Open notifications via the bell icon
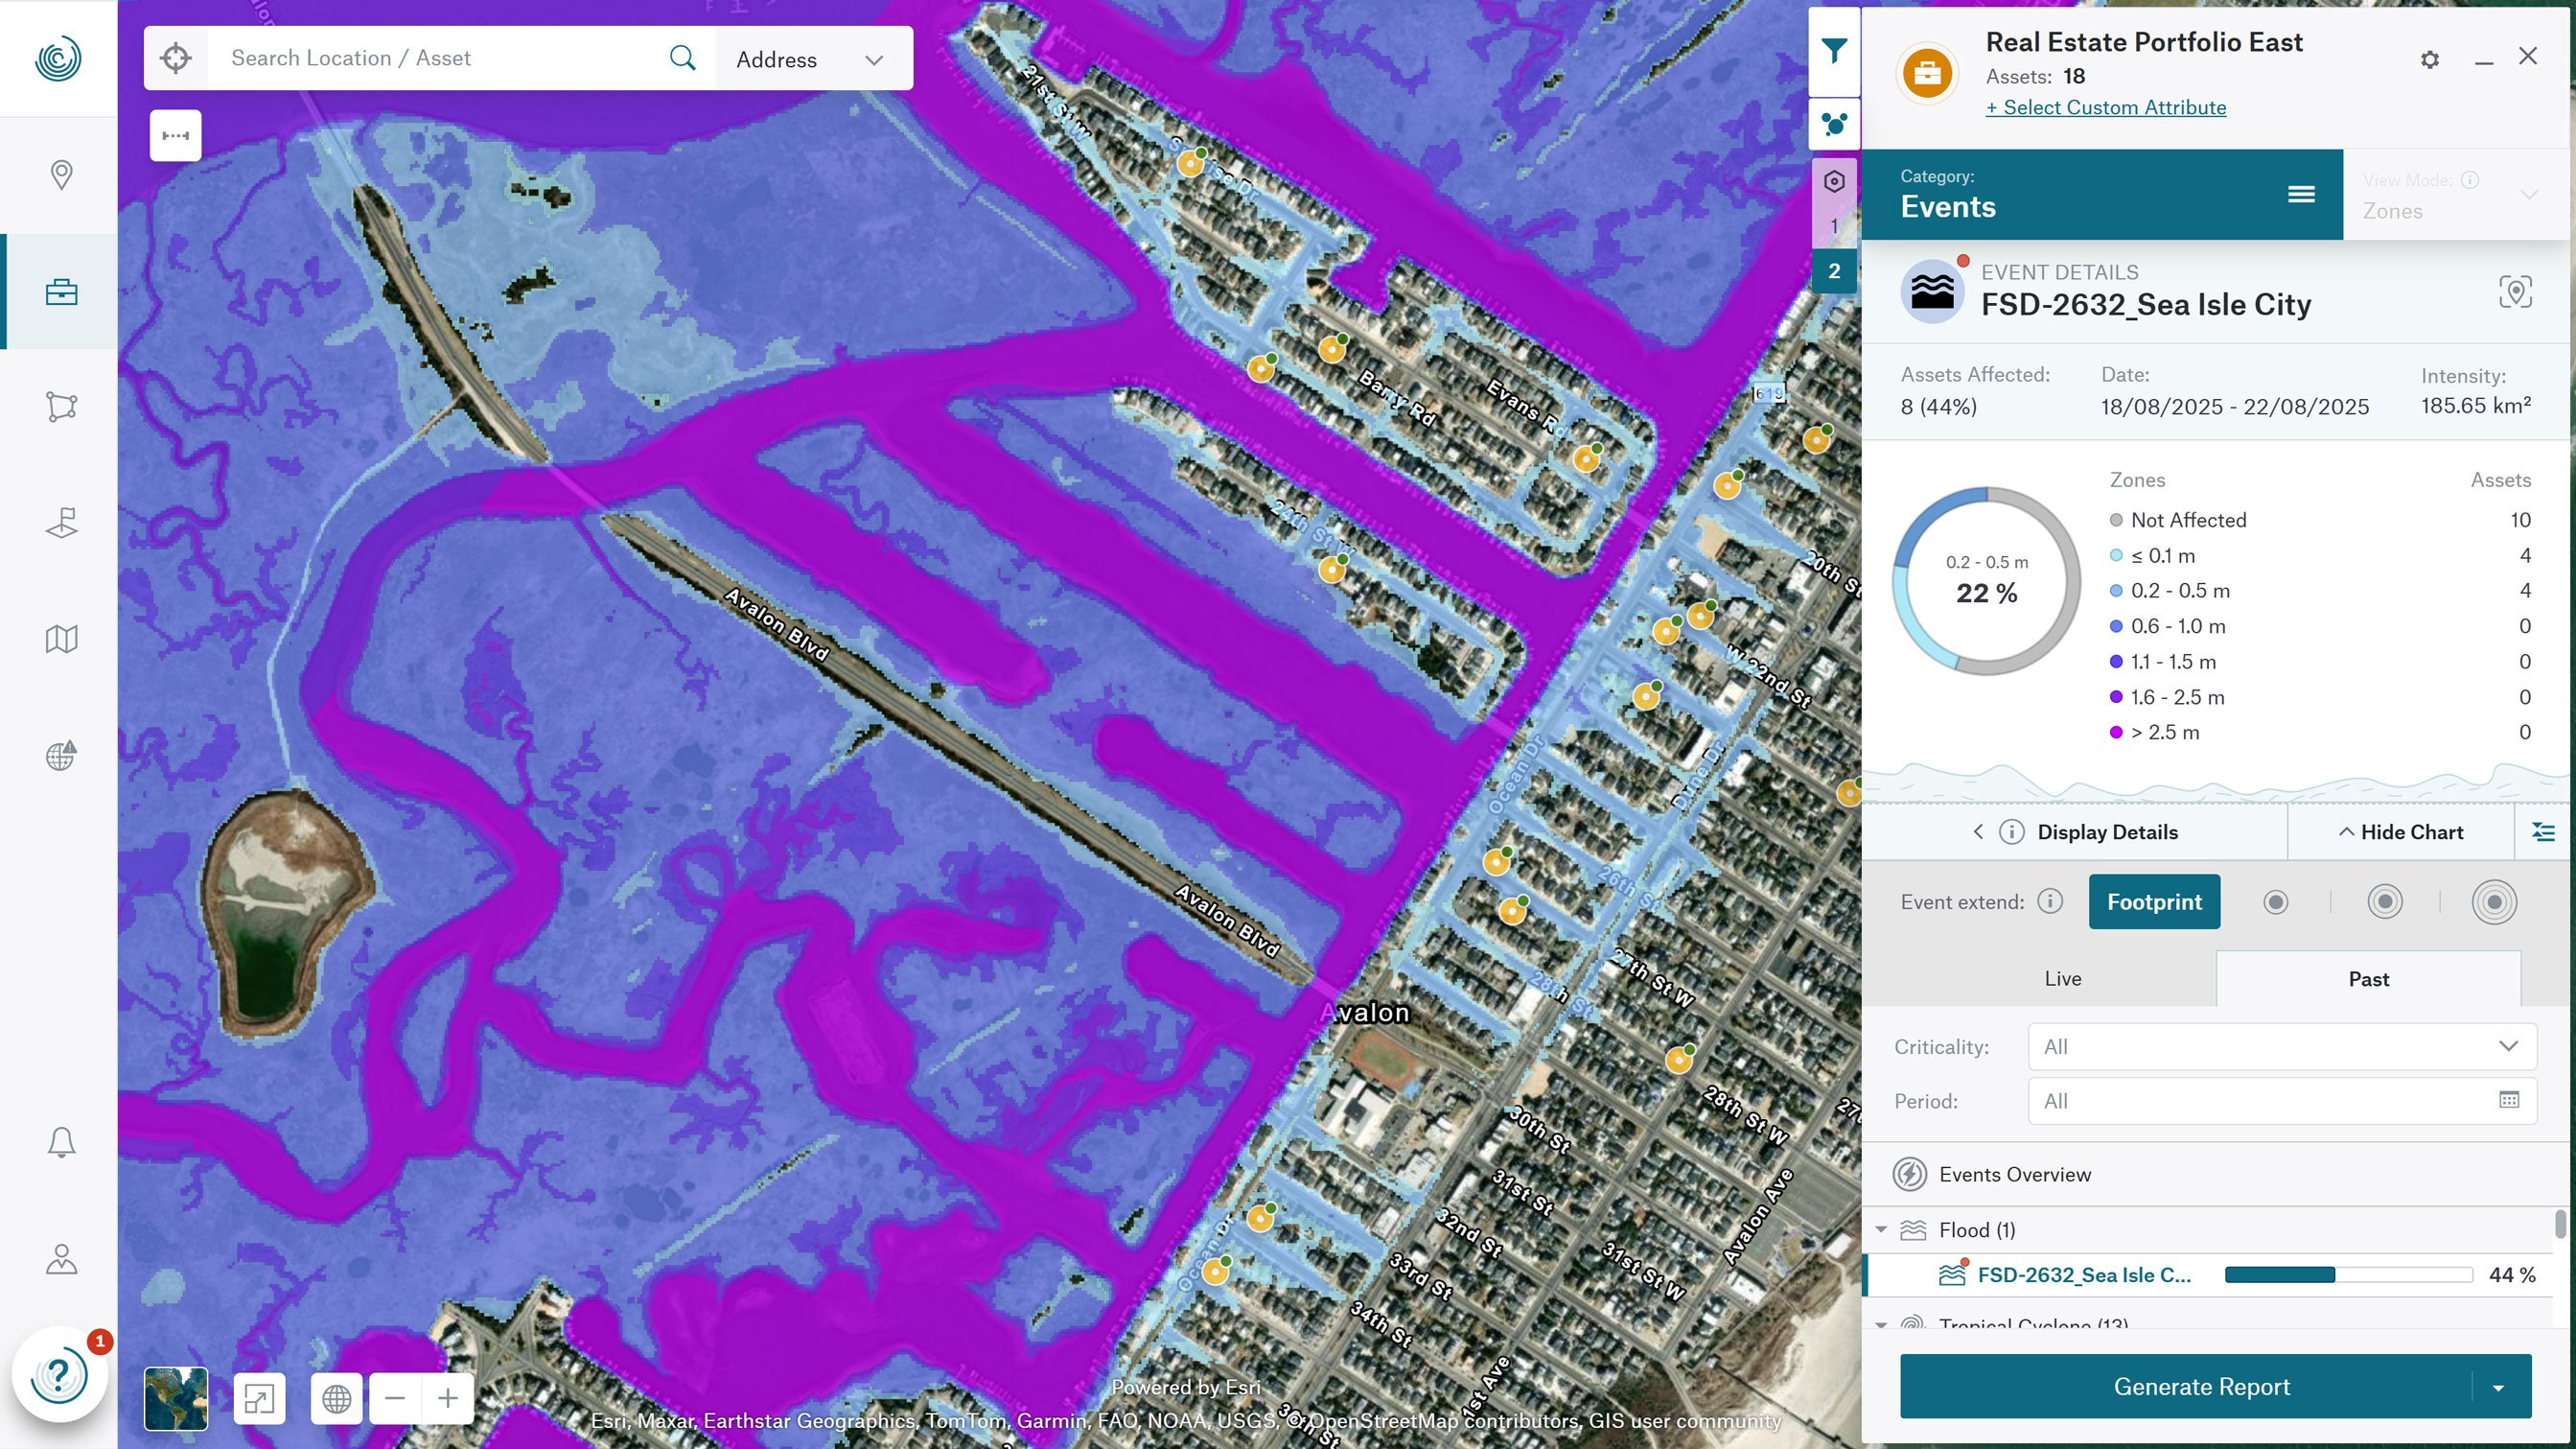 coord(60,1141)
